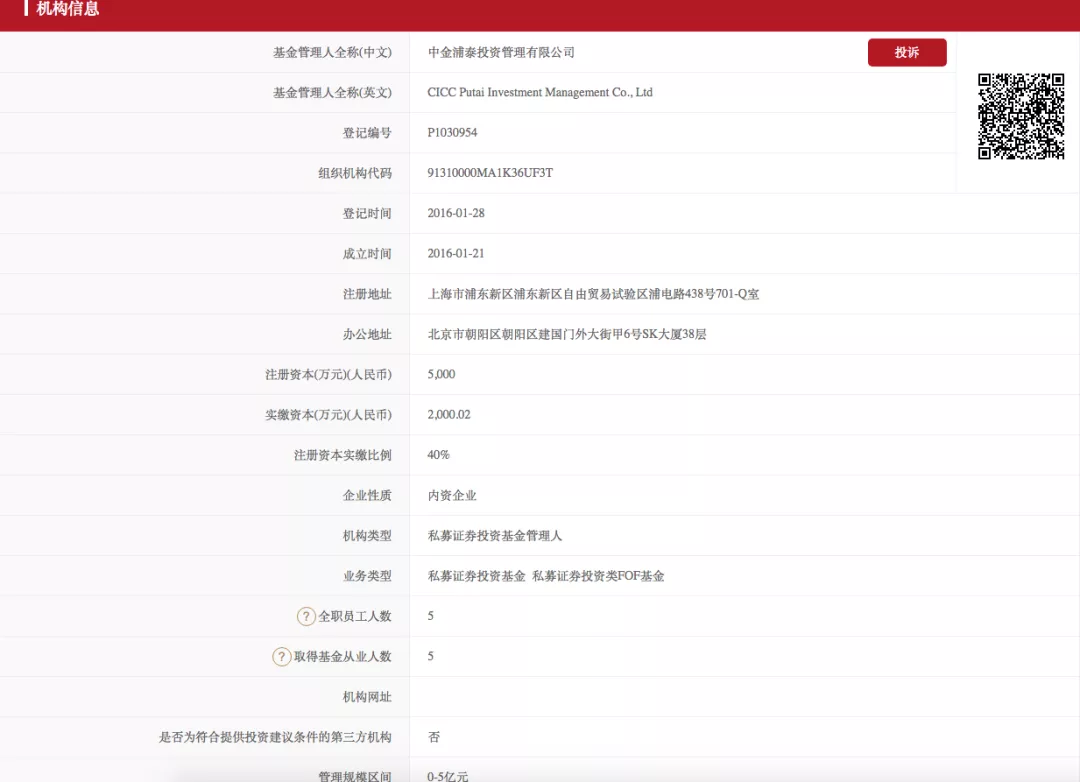Viewport: 1080px width, 782px height.
Task: Click the QR code image
Action: (x=1020, y=117)
